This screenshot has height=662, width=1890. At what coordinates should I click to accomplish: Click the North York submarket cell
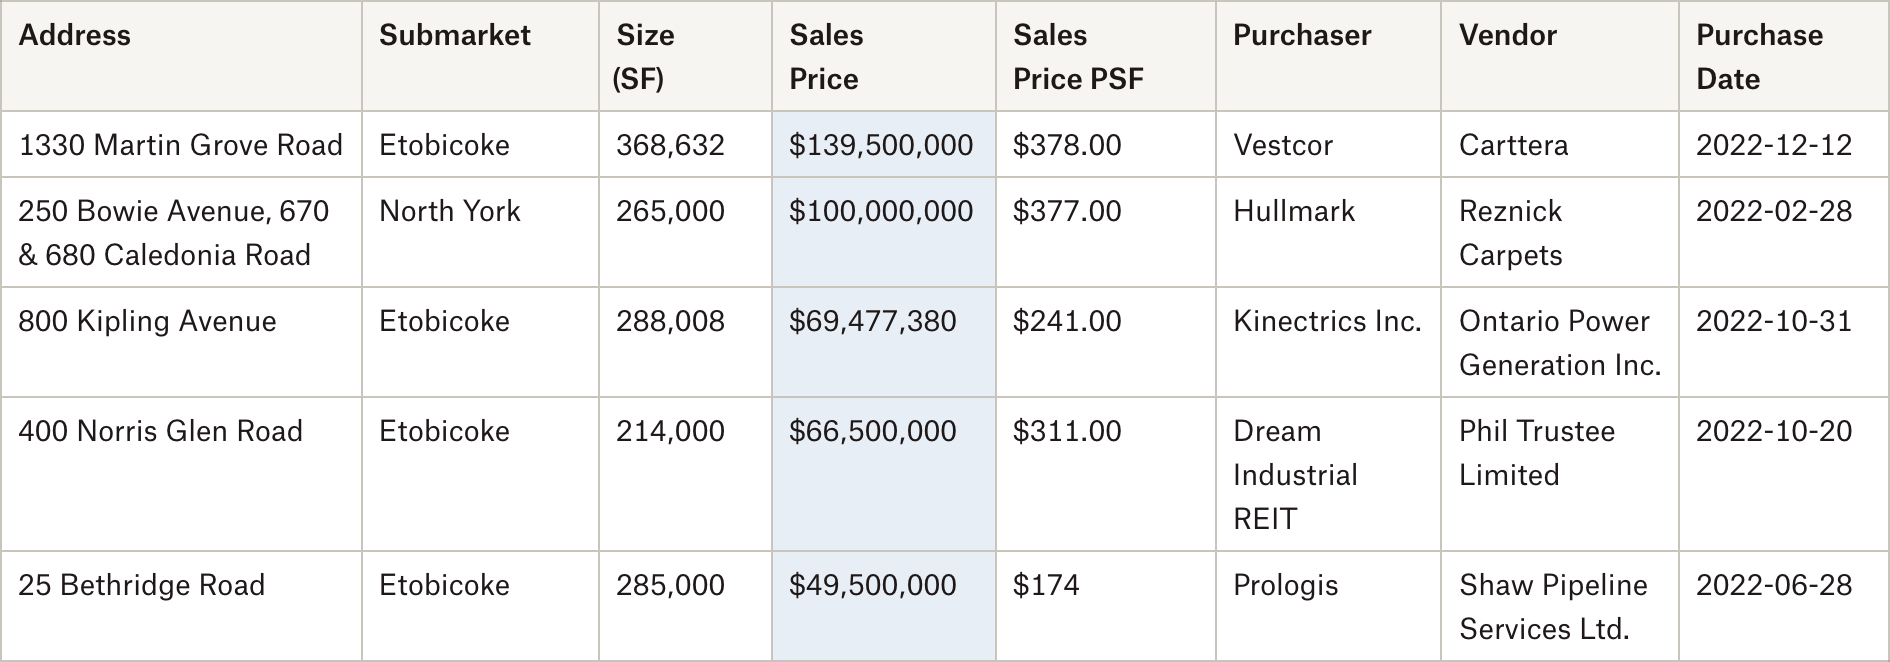[x=480, y=232]
